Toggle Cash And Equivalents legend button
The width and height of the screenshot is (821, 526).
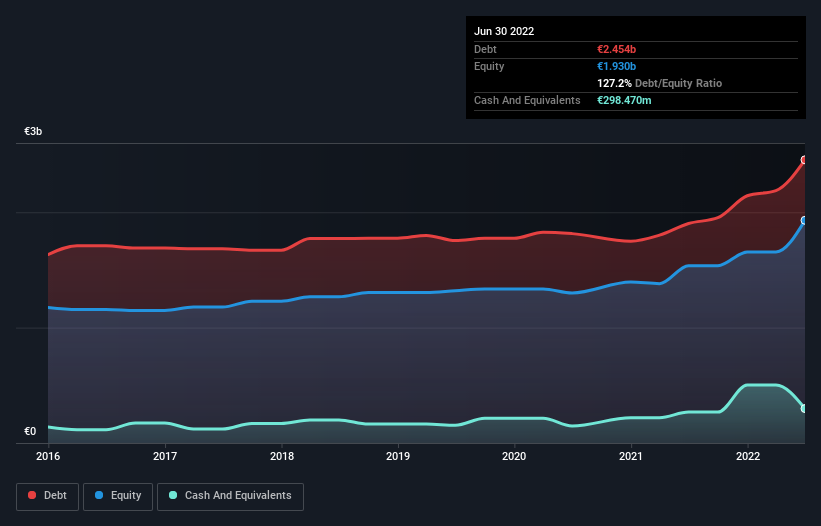230,496
